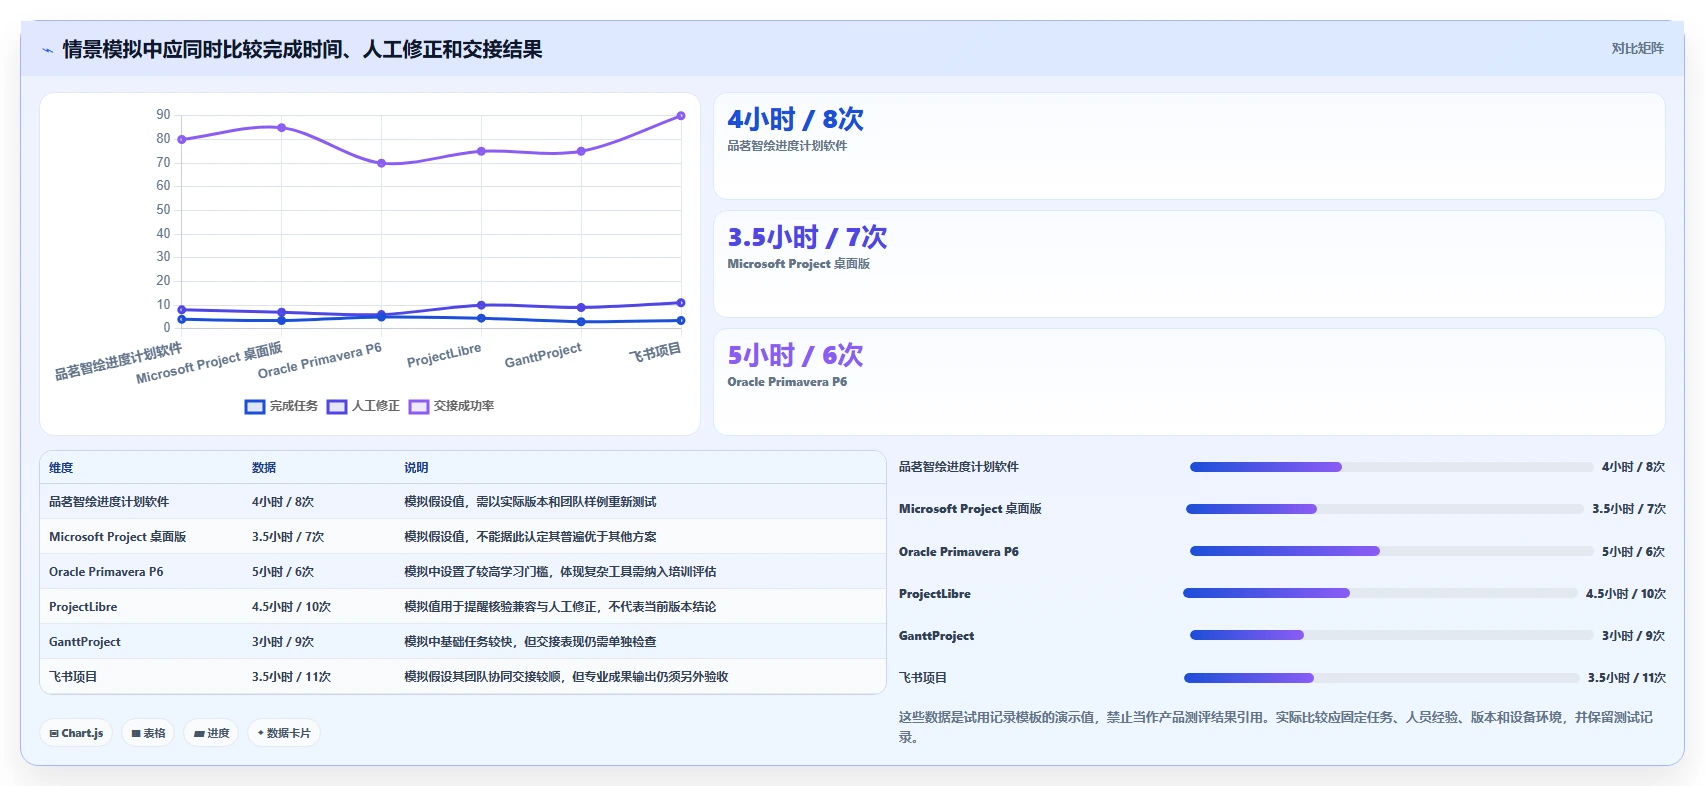The height and width of the screenshot is (786, 1705).
Task: Open the 4小时 / 8次 data card
Action: pyautogui.click(x=1189, y=146)
